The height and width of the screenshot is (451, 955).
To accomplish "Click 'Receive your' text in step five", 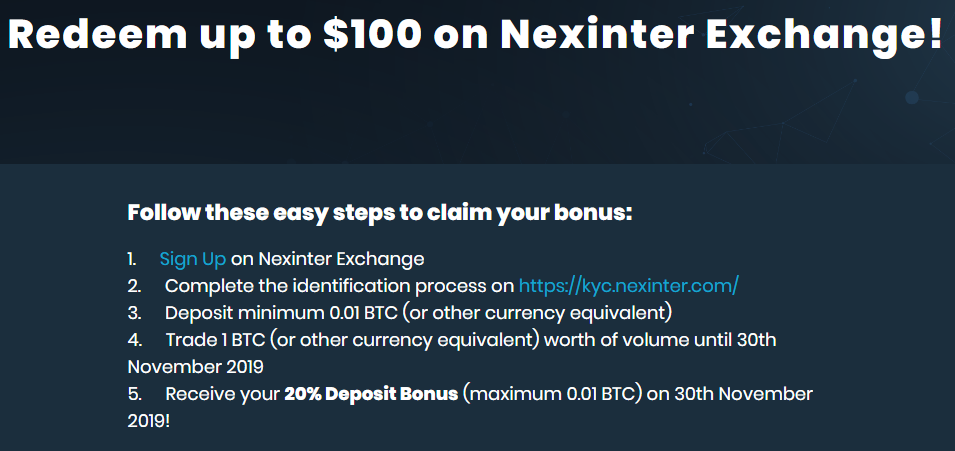I will [222, 394].
